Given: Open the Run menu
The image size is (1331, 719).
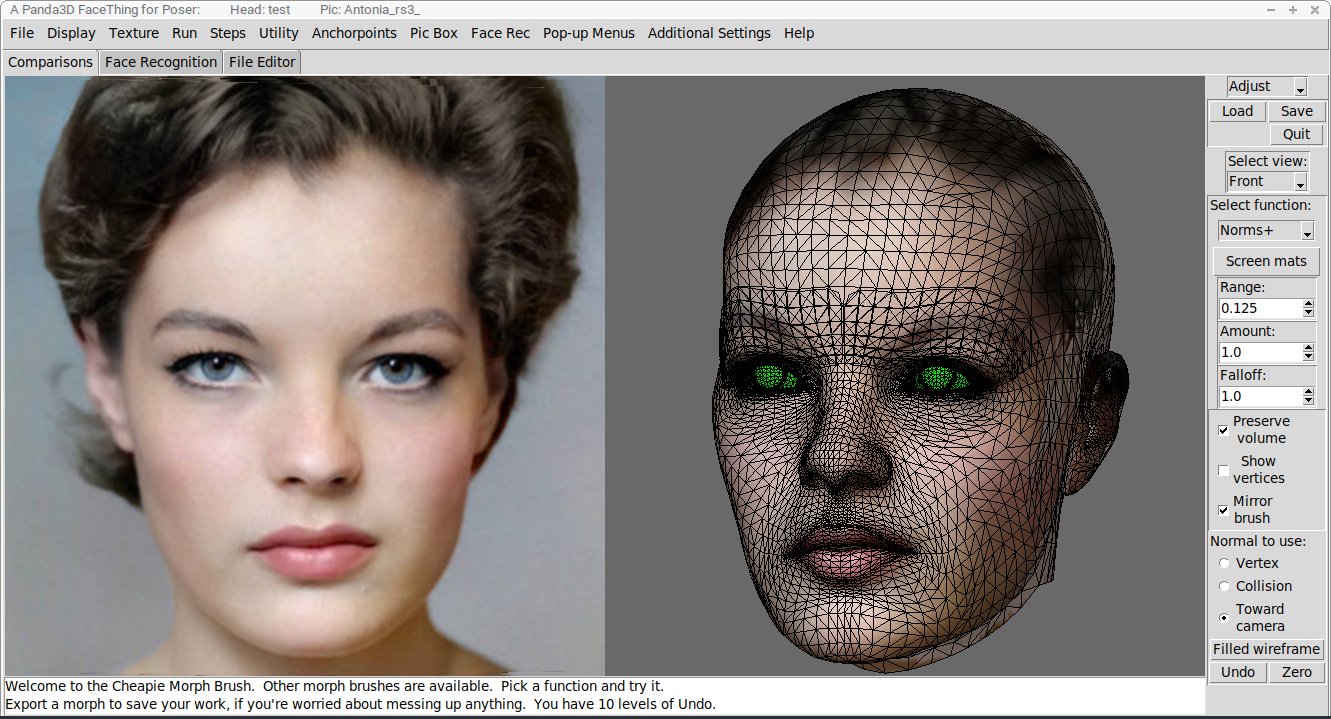Looking at the screenshot, I should coord(185,33).
